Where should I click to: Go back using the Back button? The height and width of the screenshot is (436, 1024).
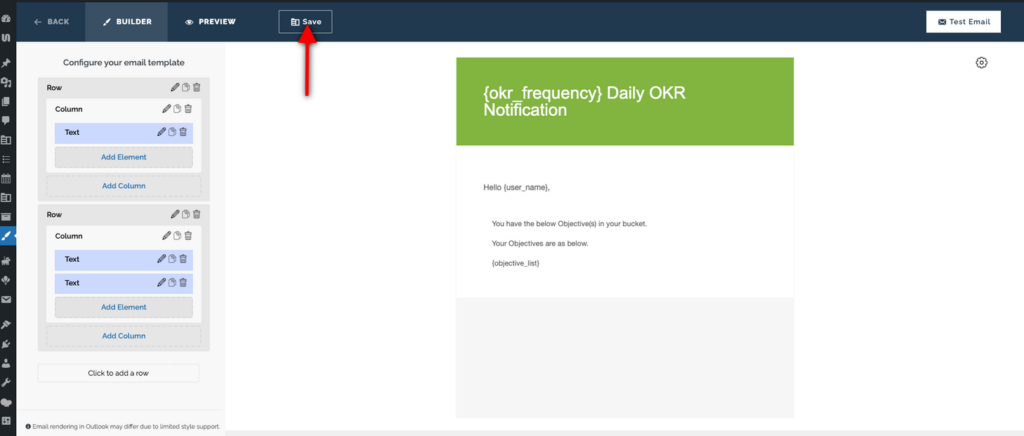tap(51, 21)
